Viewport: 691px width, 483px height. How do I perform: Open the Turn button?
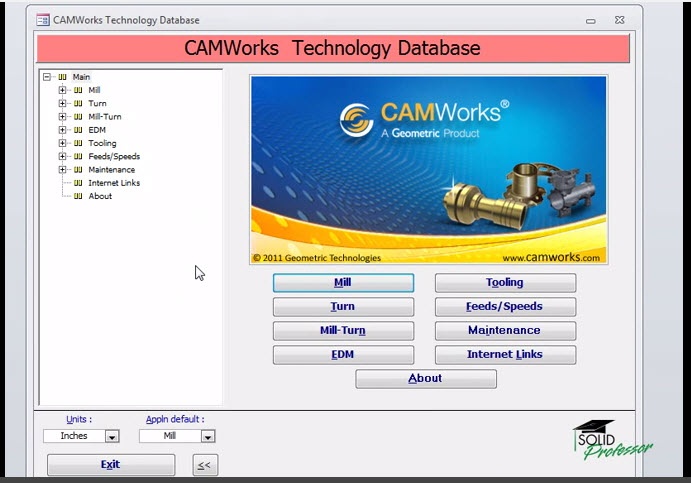pos(343,307)
